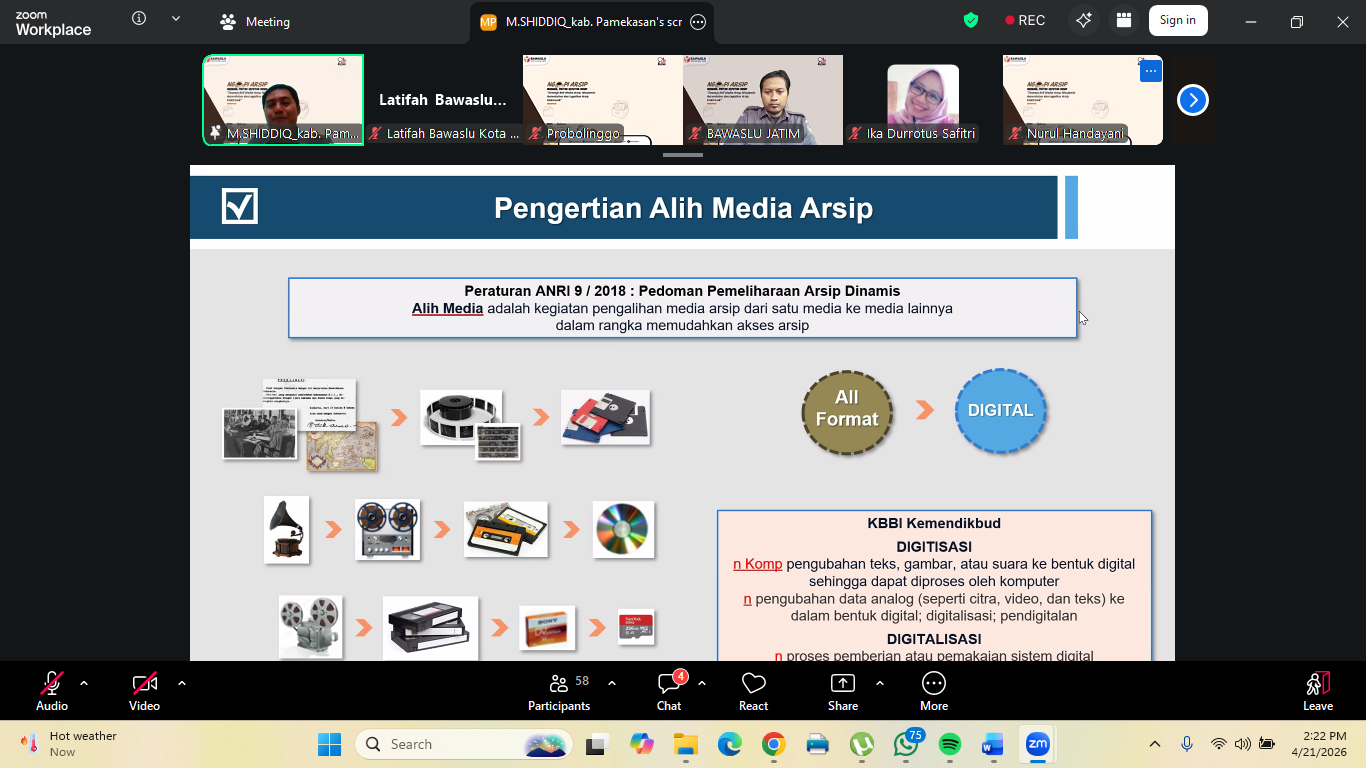Select the M.SHIDDIQ screen share tab
The image size is (1366, 768).
pos(590,22)
